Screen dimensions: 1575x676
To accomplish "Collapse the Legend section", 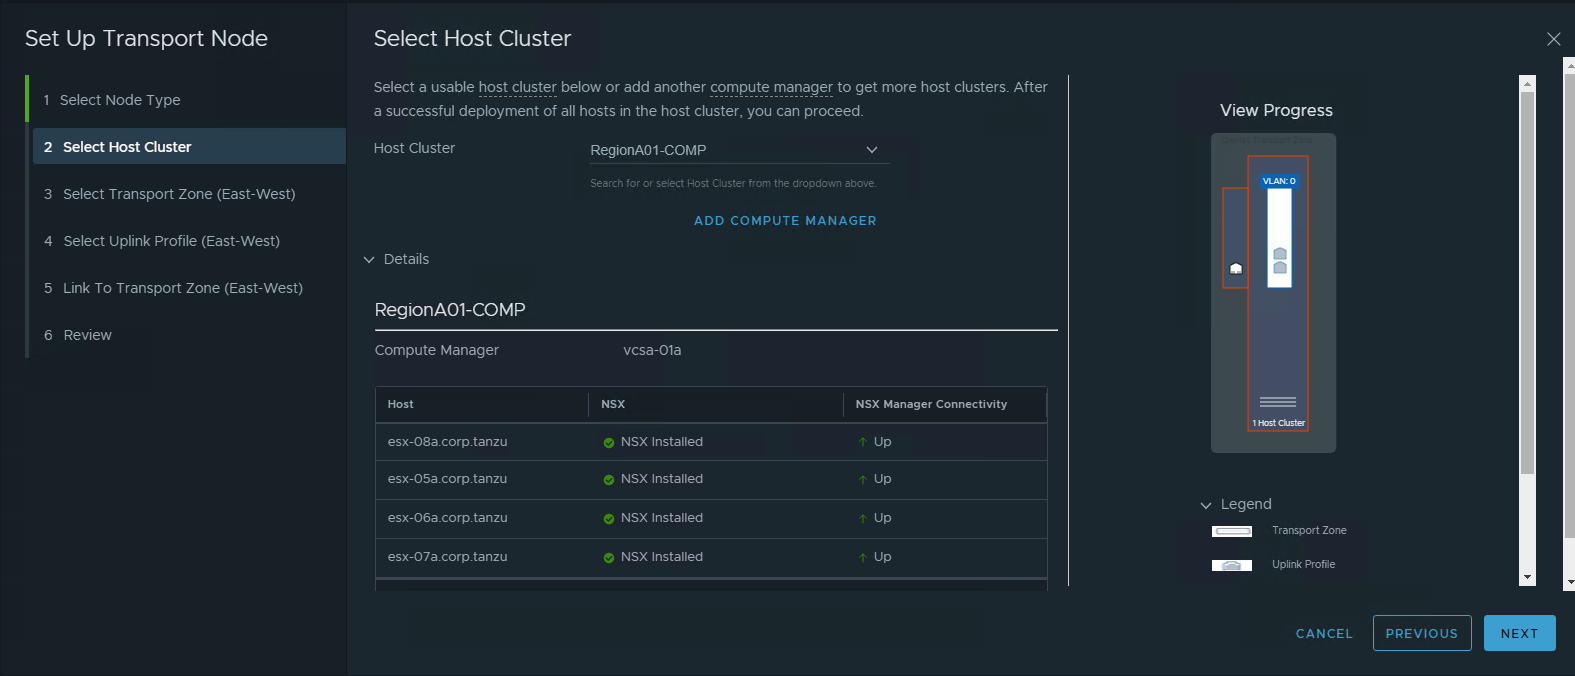I will coord(1206,505).
